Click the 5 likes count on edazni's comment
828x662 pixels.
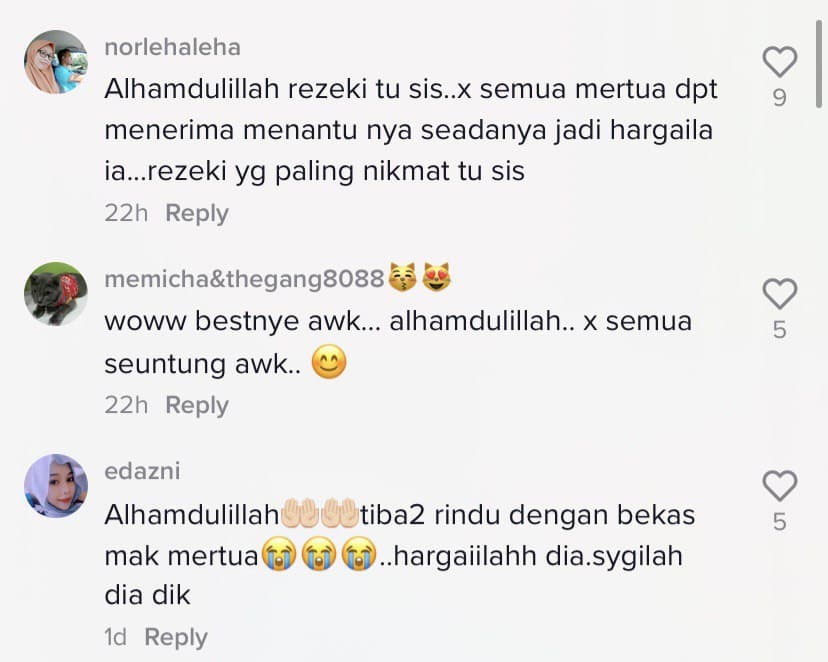779,522
